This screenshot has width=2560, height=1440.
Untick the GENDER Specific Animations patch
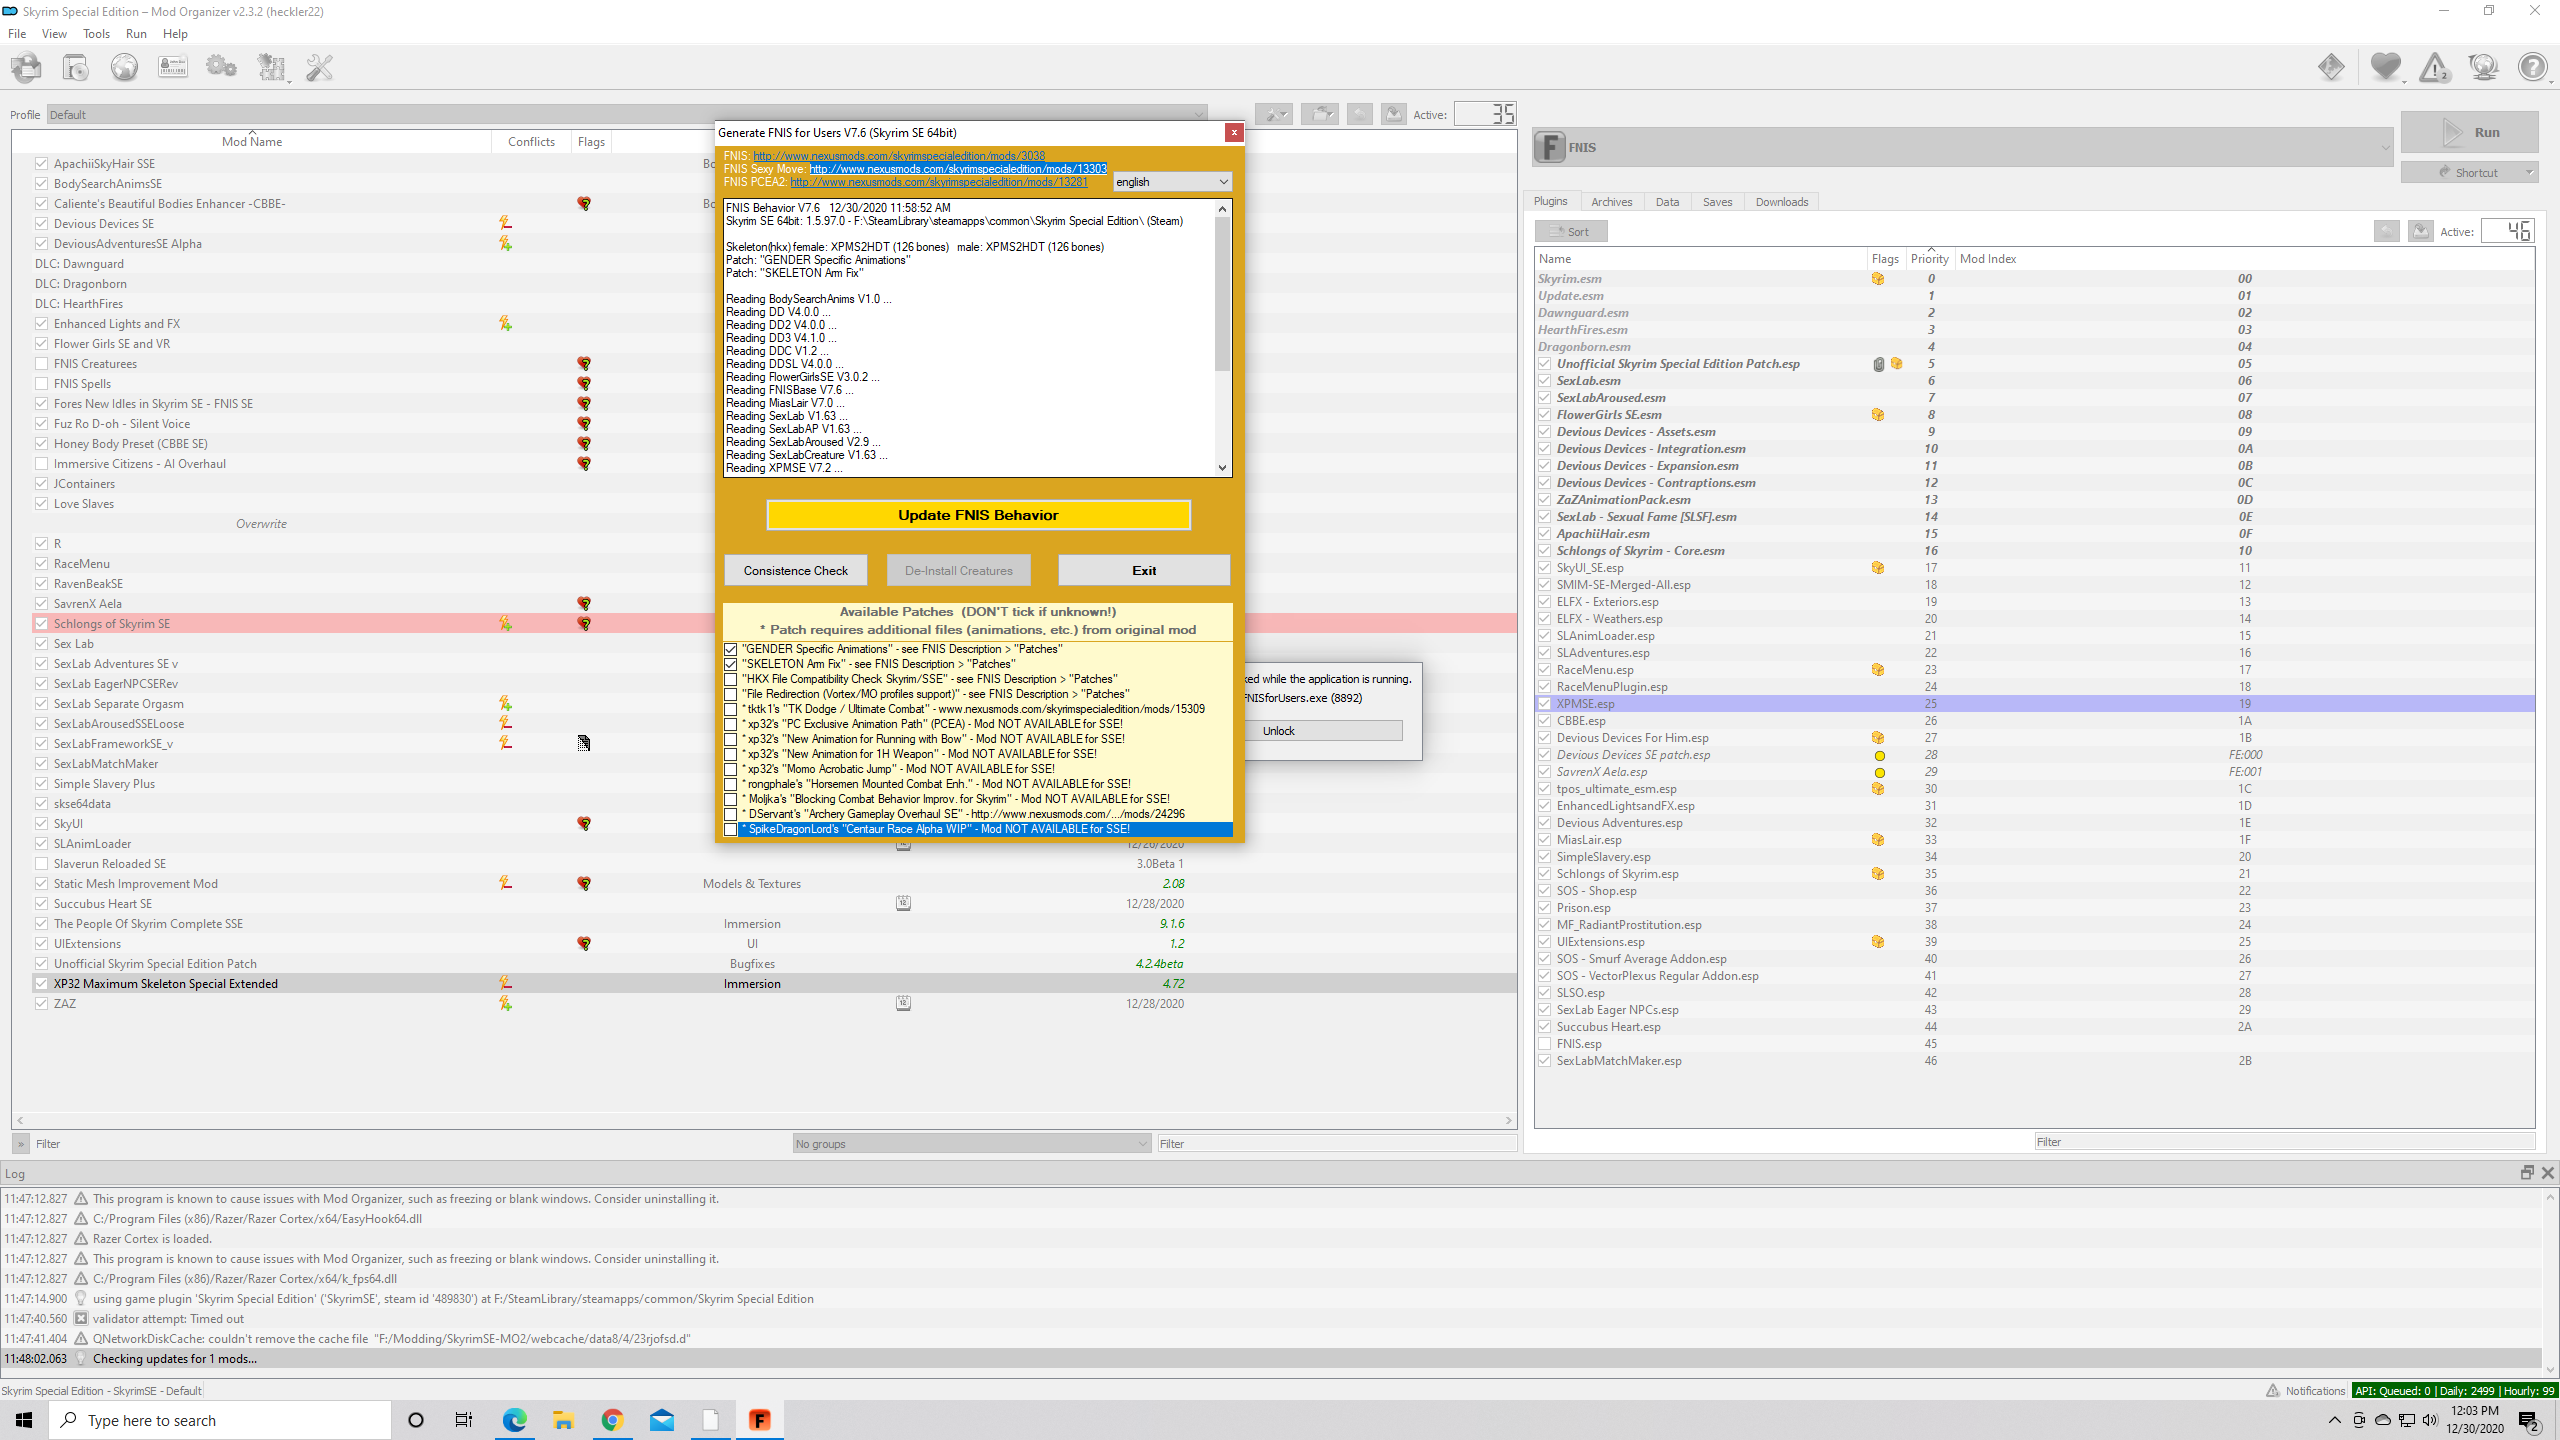731,649
